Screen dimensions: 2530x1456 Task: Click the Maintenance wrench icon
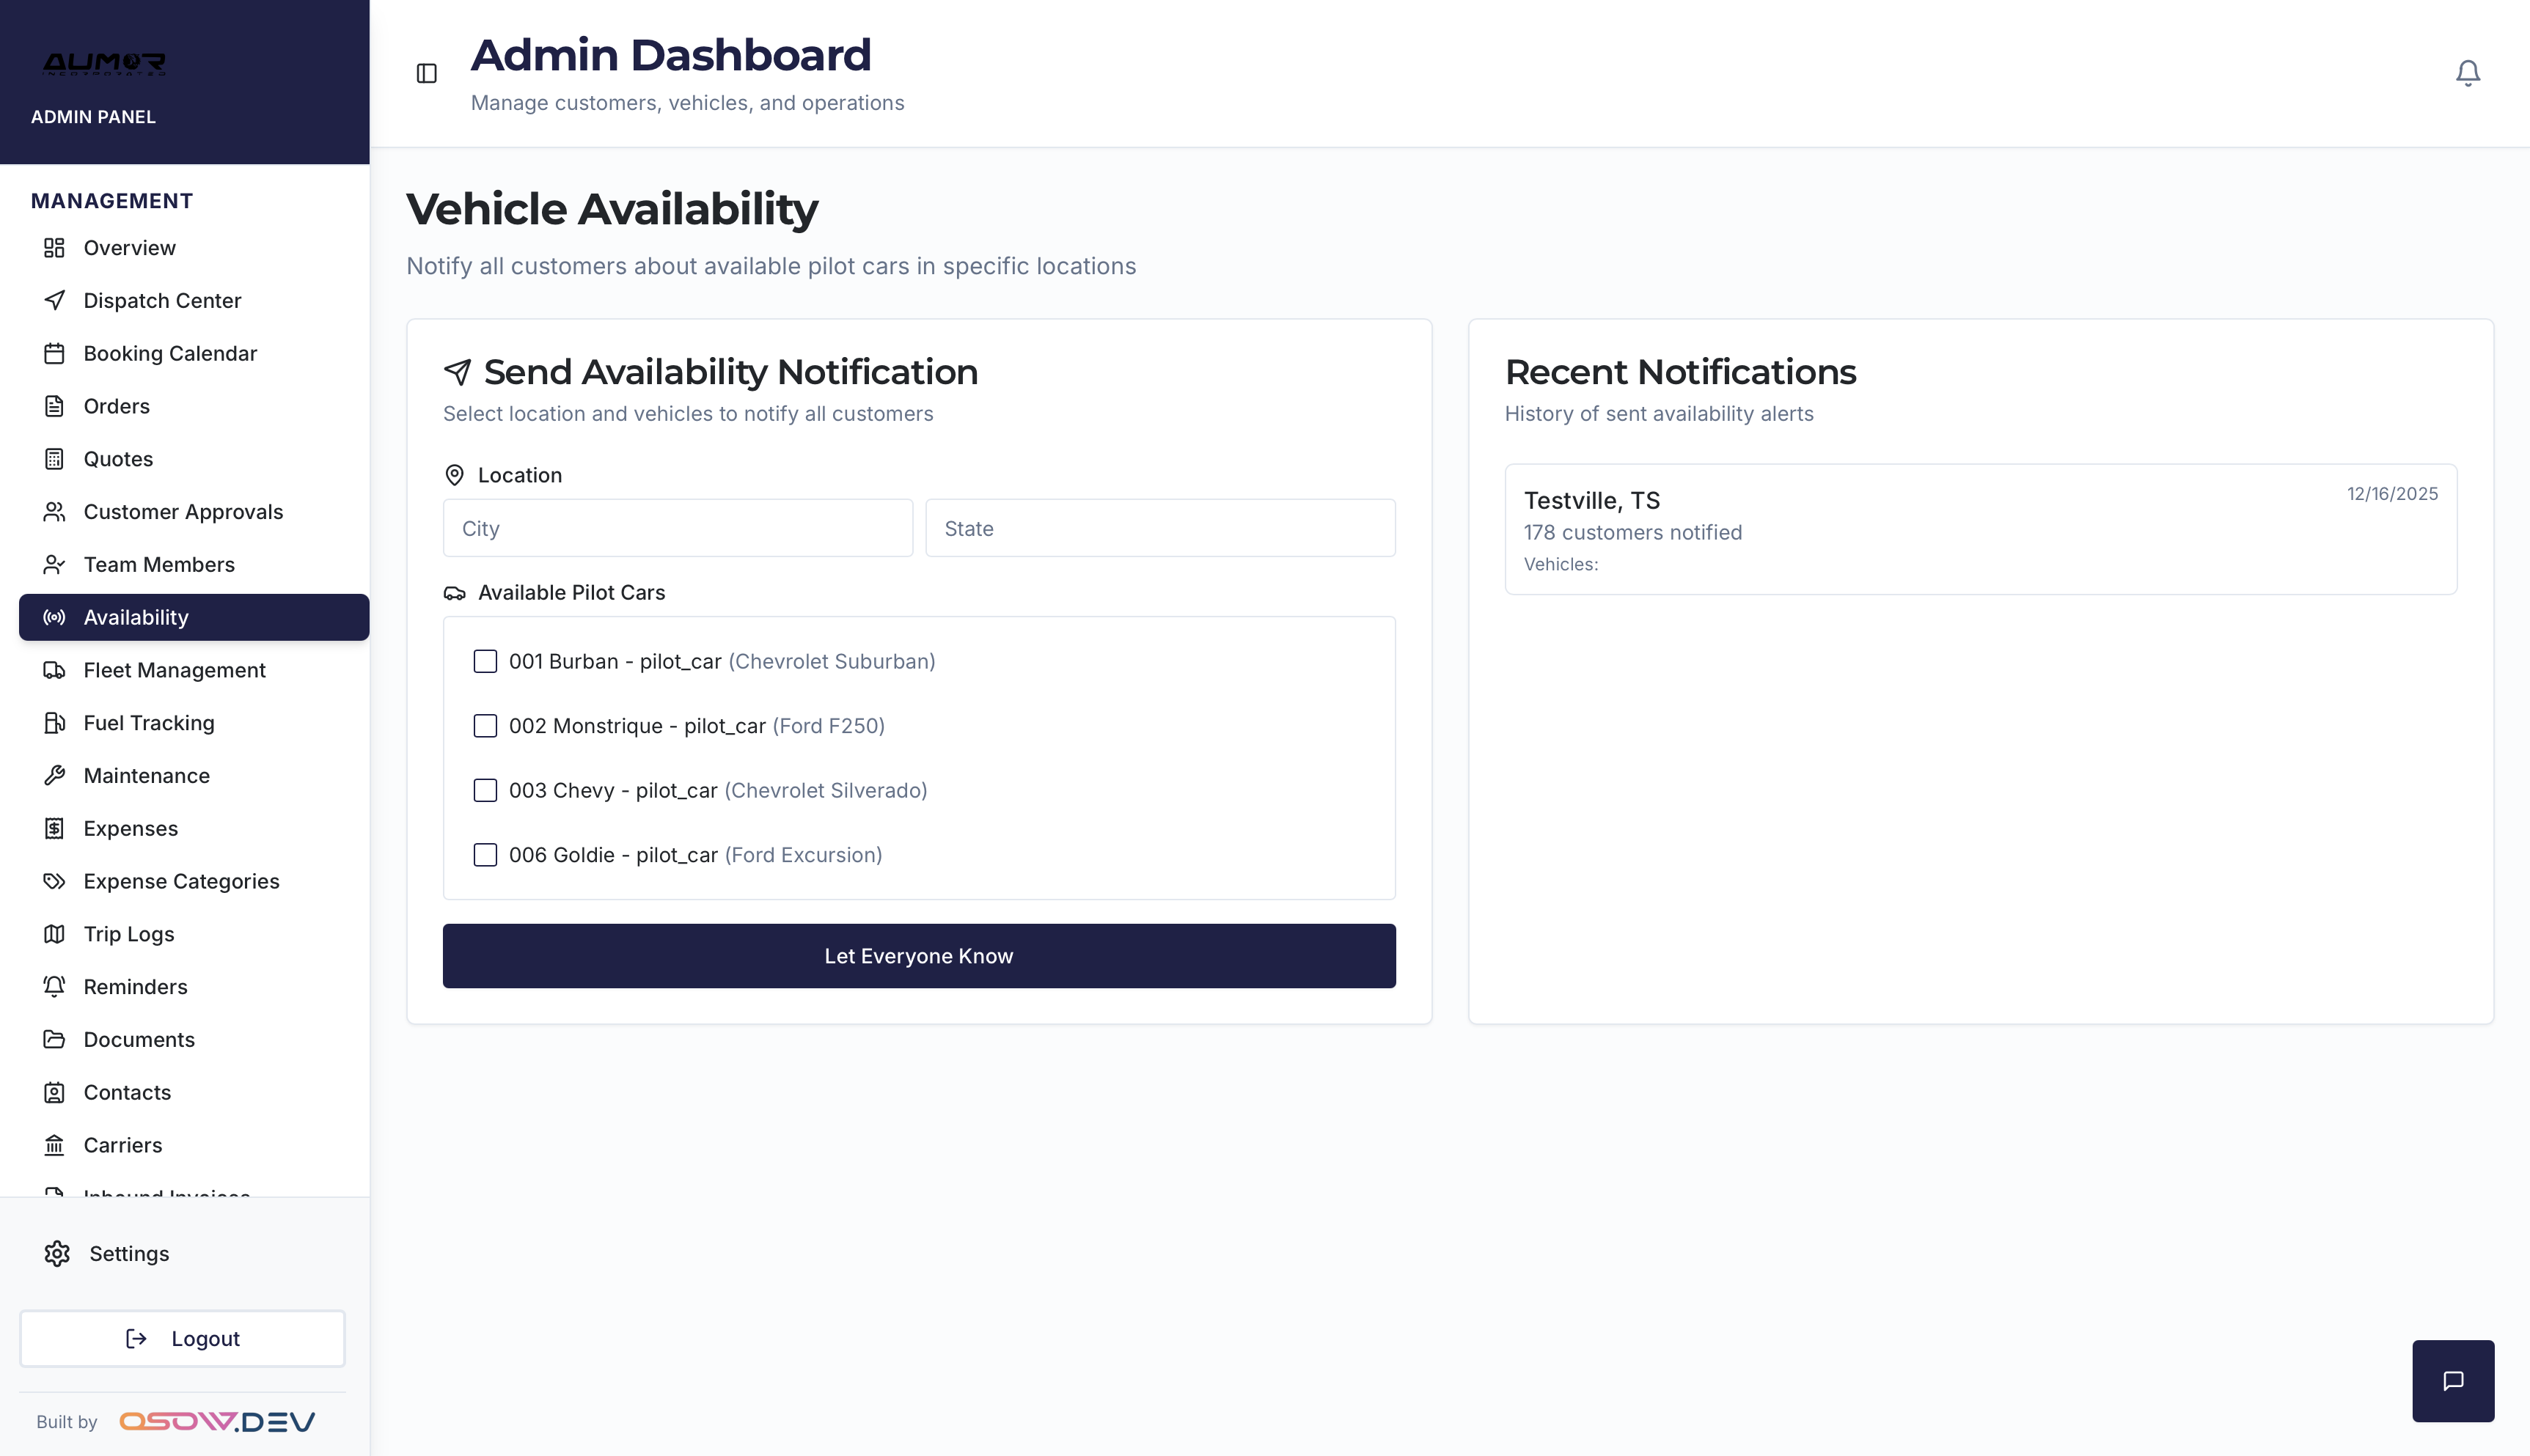tap(55, 776)
